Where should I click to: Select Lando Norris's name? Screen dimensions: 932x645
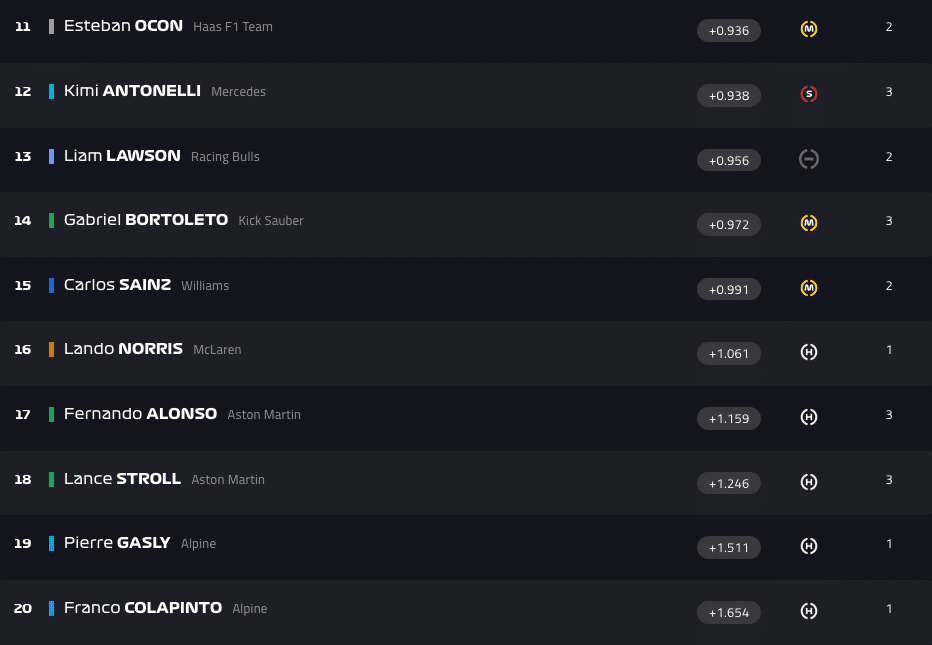(x=123, y=349)
